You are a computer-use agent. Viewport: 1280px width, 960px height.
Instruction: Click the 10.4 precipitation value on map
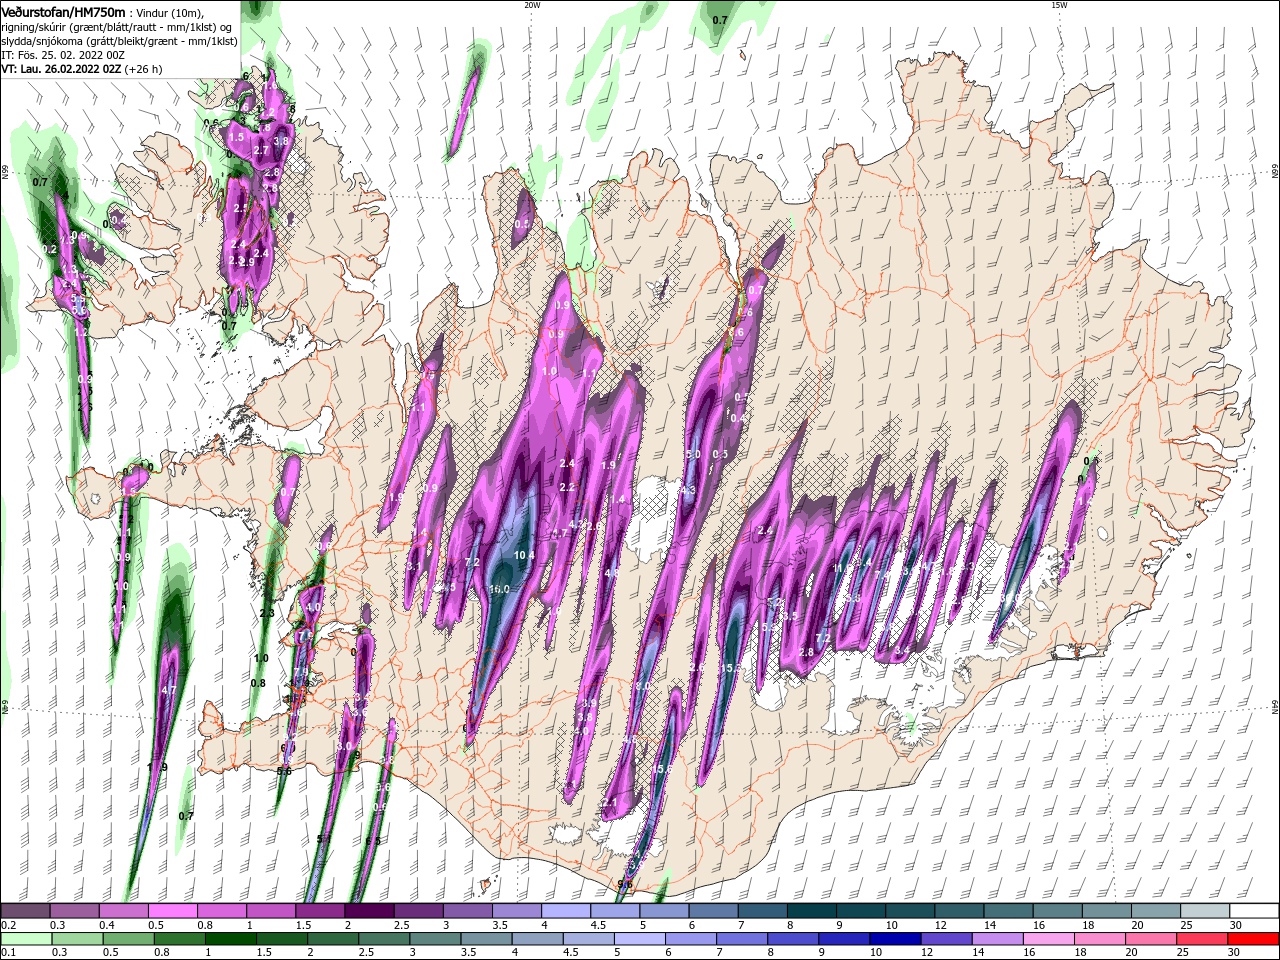524,555
